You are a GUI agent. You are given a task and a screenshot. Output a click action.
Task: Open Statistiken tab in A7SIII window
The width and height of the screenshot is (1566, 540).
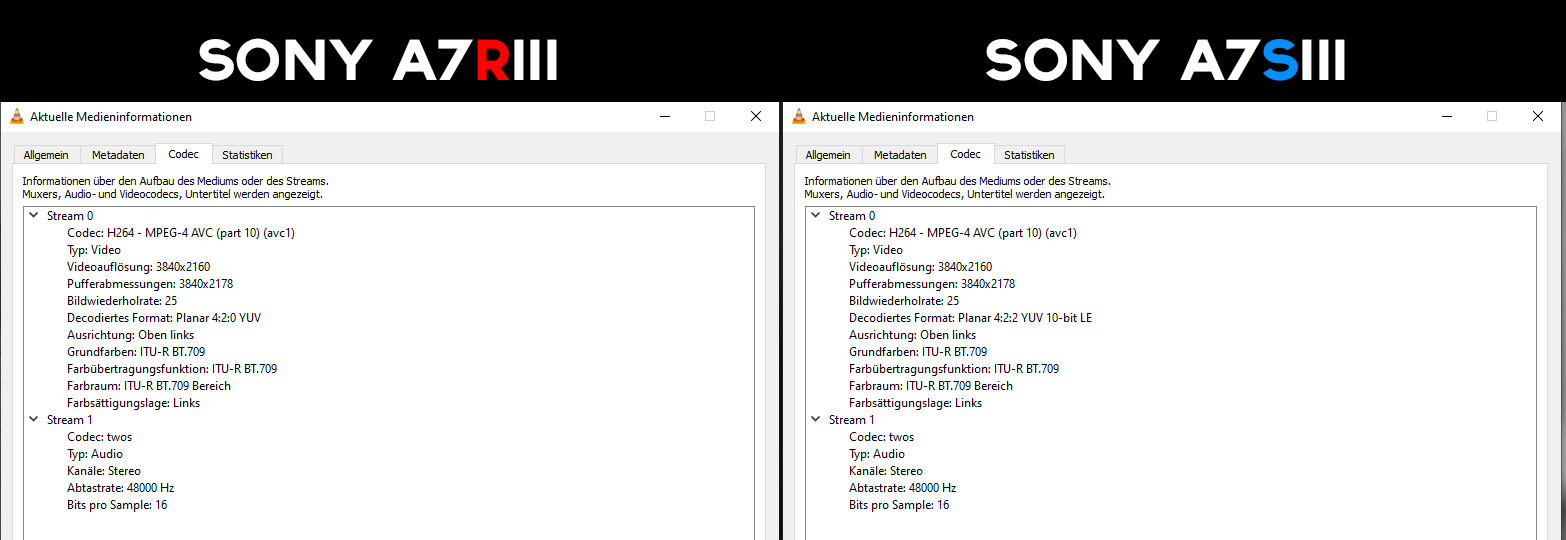[1029, 155]
